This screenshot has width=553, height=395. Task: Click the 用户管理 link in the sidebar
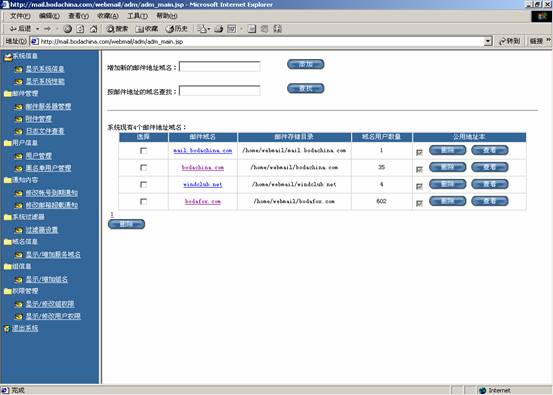coord(39,156)
